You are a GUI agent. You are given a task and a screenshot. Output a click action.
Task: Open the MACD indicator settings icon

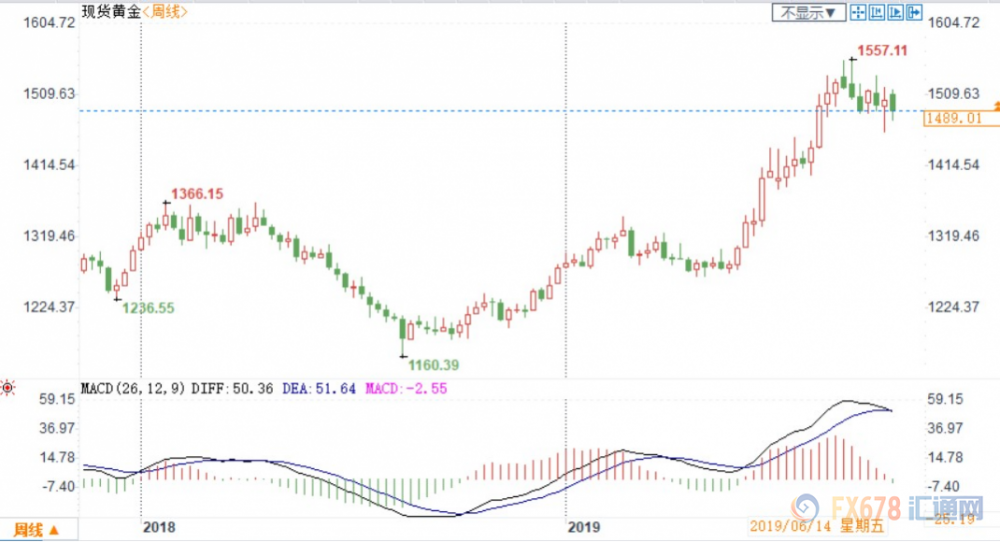point(8,388)
